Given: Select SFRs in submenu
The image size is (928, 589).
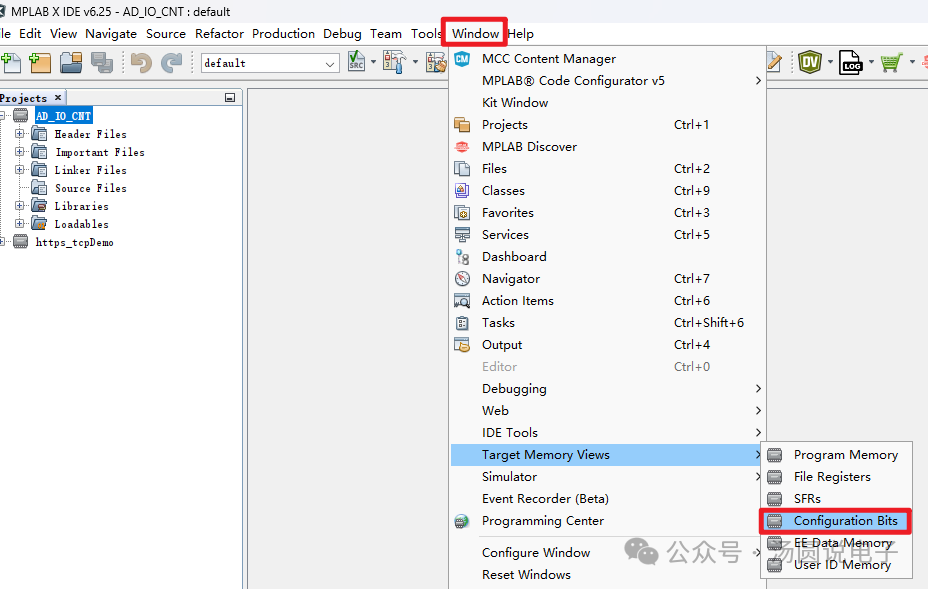Looking at the screenshot, I should point(836,498).
